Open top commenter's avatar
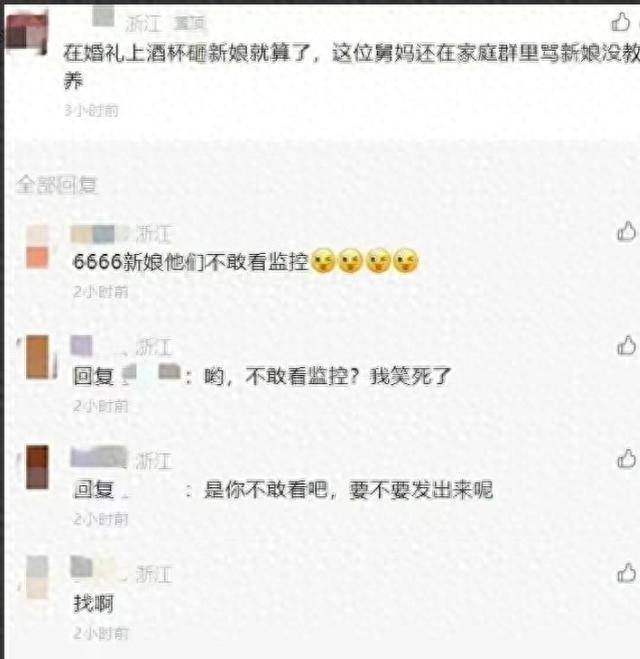Viewport: 640px width, 659px height. [27, 34]
